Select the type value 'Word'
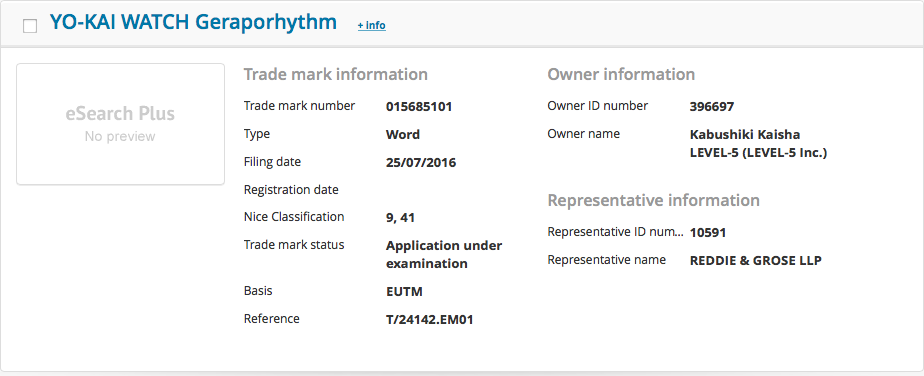The height and width of the screenshot is (376, 924). tap(403, 134)
